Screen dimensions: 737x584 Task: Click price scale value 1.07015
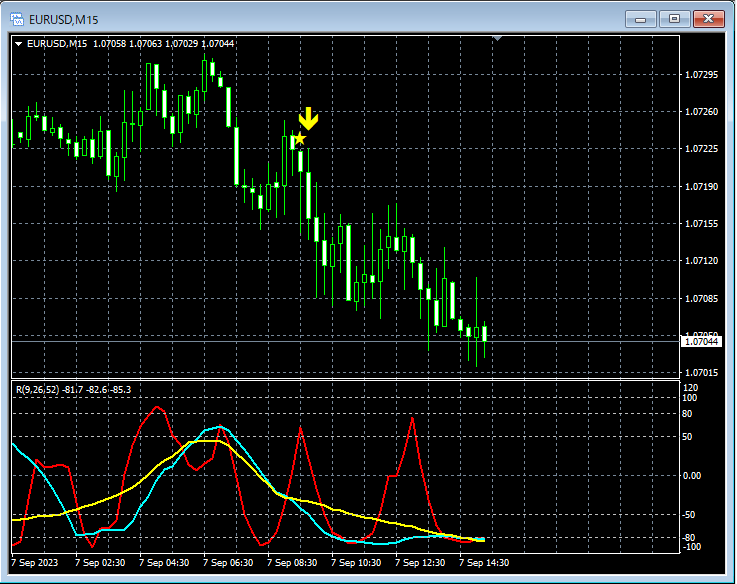click(701, 372)
